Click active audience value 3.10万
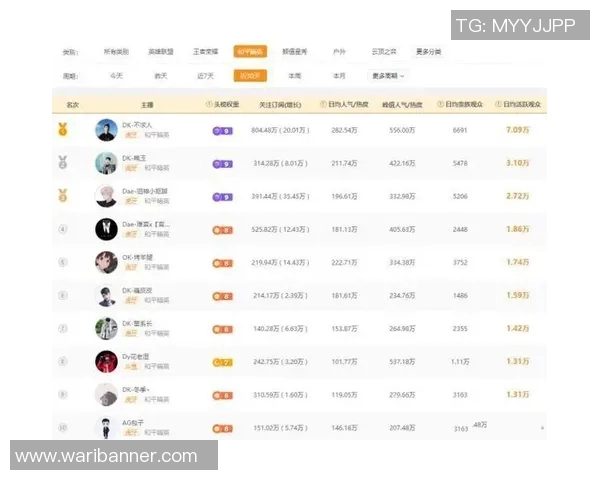 click(x=518, y=163)
